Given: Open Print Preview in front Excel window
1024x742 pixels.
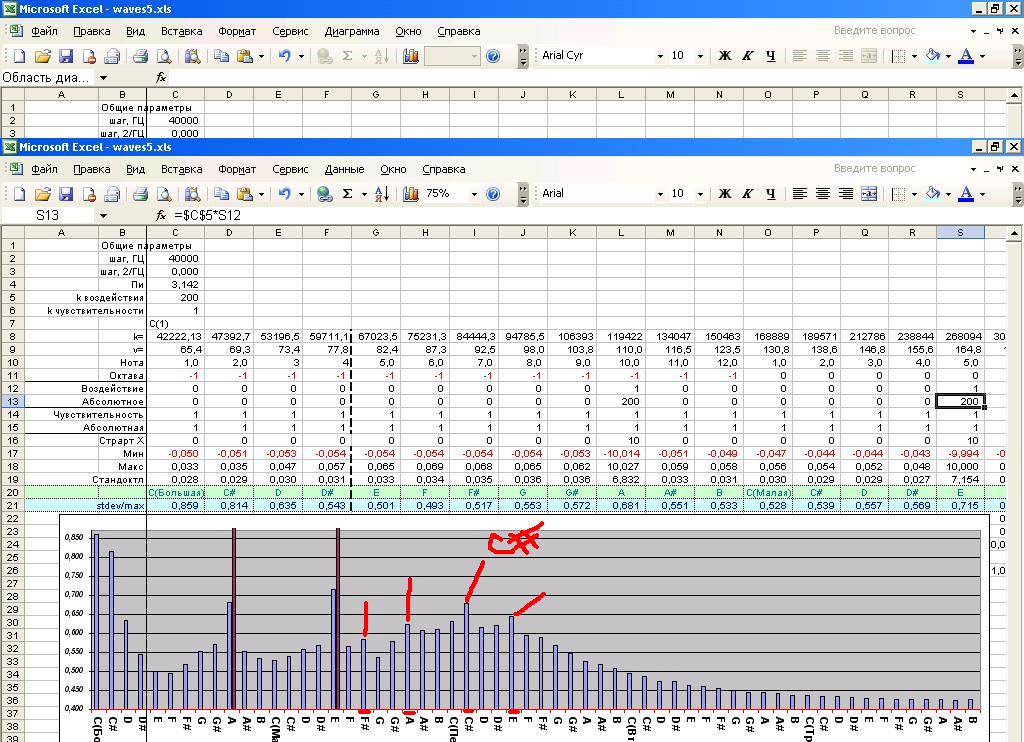Looking at the screenshot, I should [x=163, y=194].
